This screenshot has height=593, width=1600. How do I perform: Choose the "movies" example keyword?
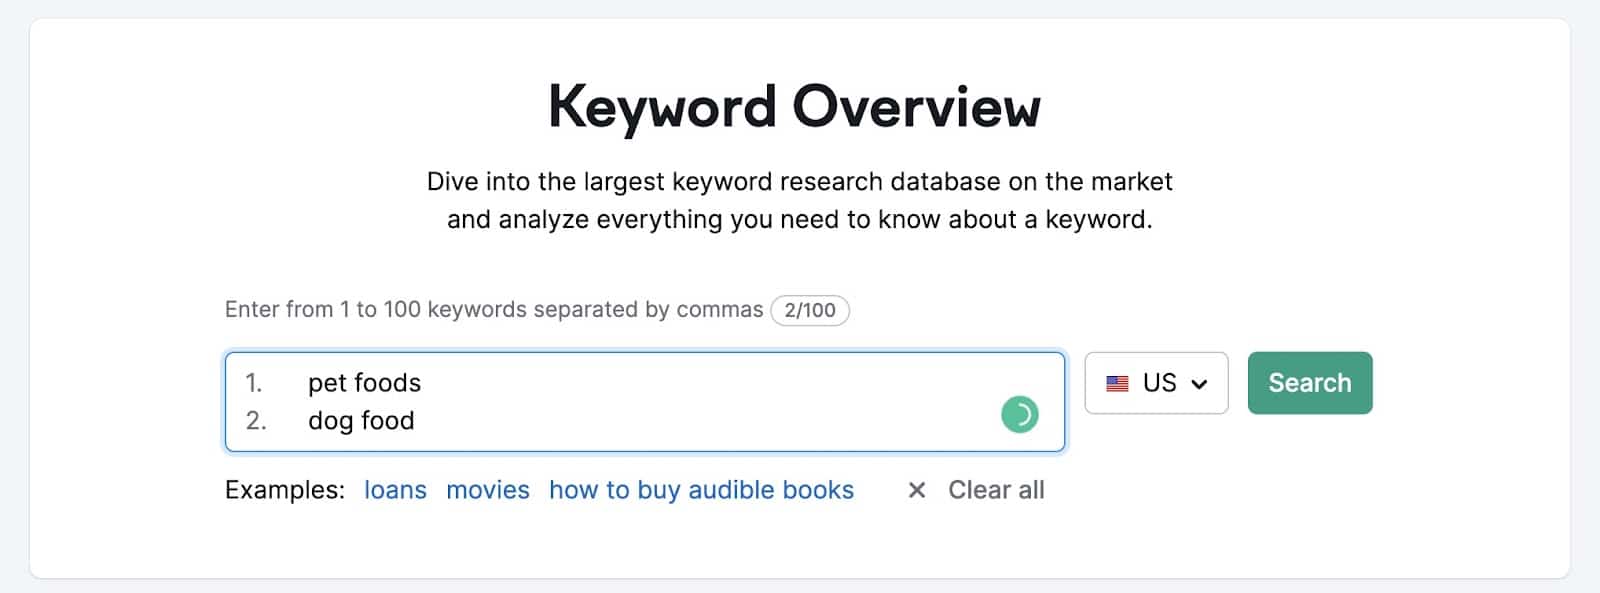(x=488, y=490)
